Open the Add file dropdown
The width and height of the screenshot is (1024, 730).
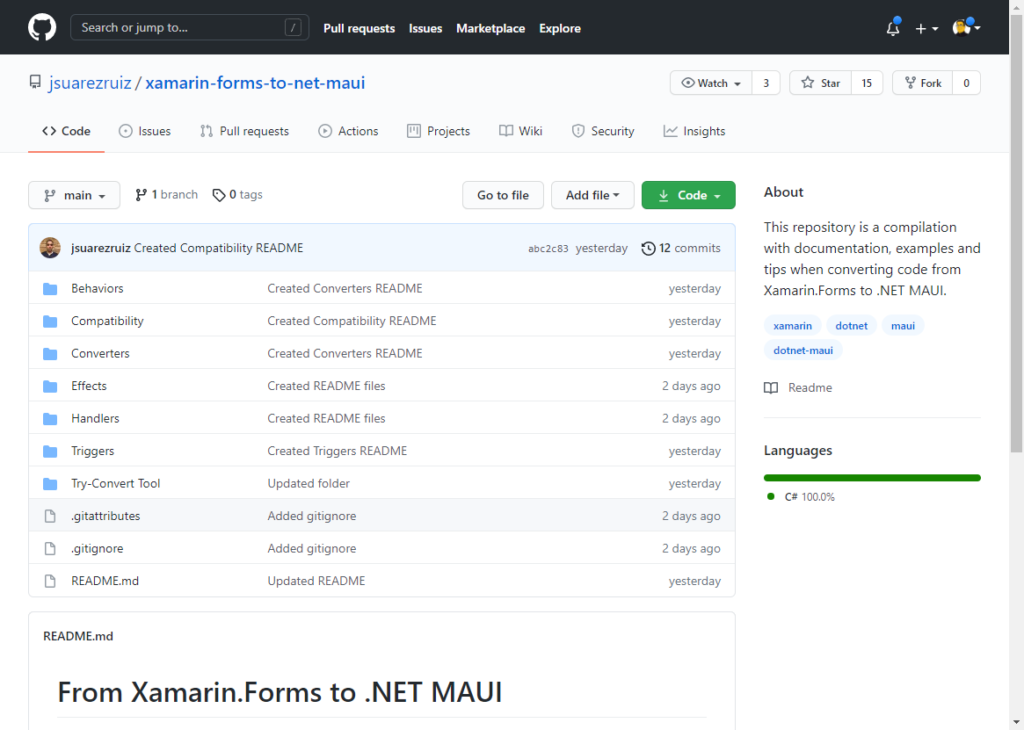pos(592,195)
